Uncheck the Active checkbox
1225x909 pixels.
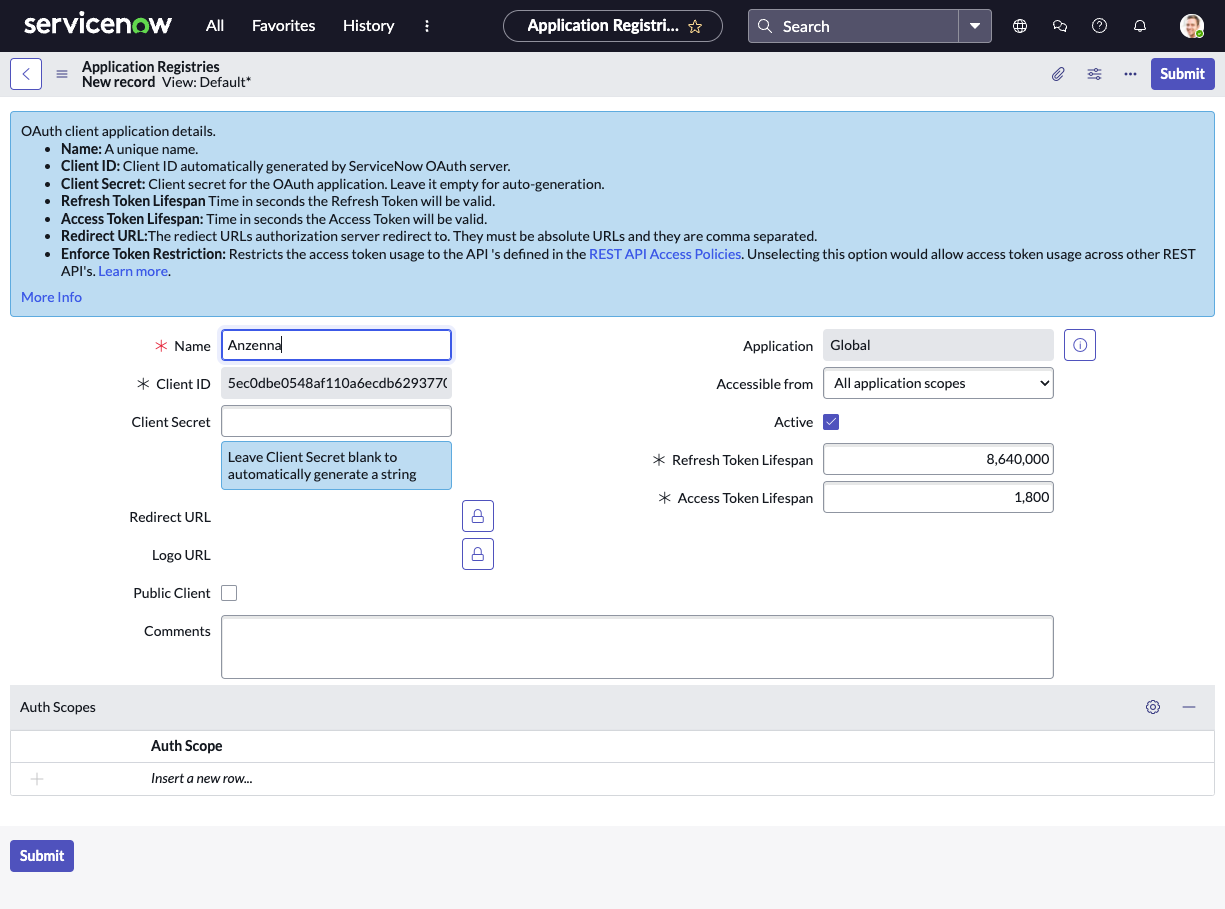click(x=831, y=422)
